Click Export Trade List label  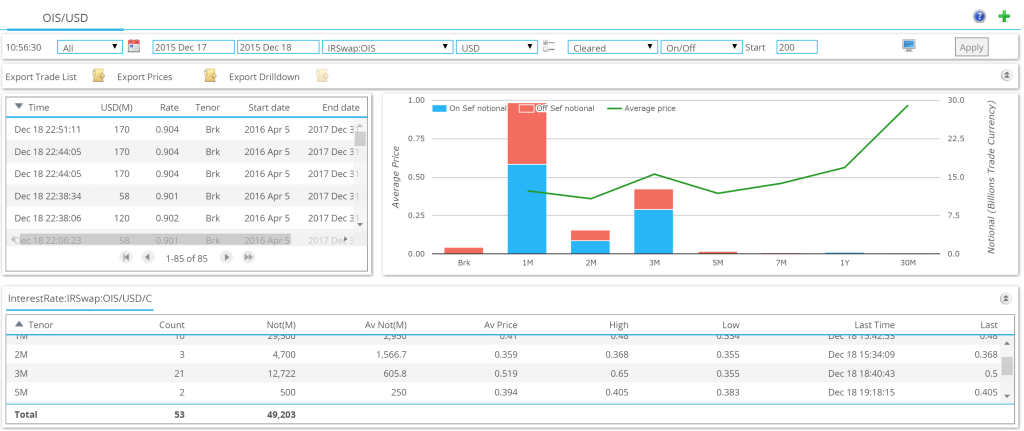coord(40,76)
